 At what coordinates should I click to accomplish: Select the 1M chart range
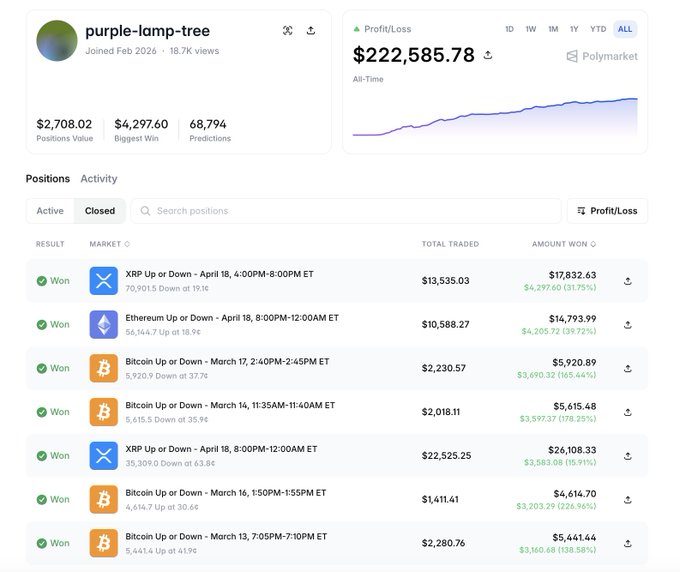(x=553, y=29)
